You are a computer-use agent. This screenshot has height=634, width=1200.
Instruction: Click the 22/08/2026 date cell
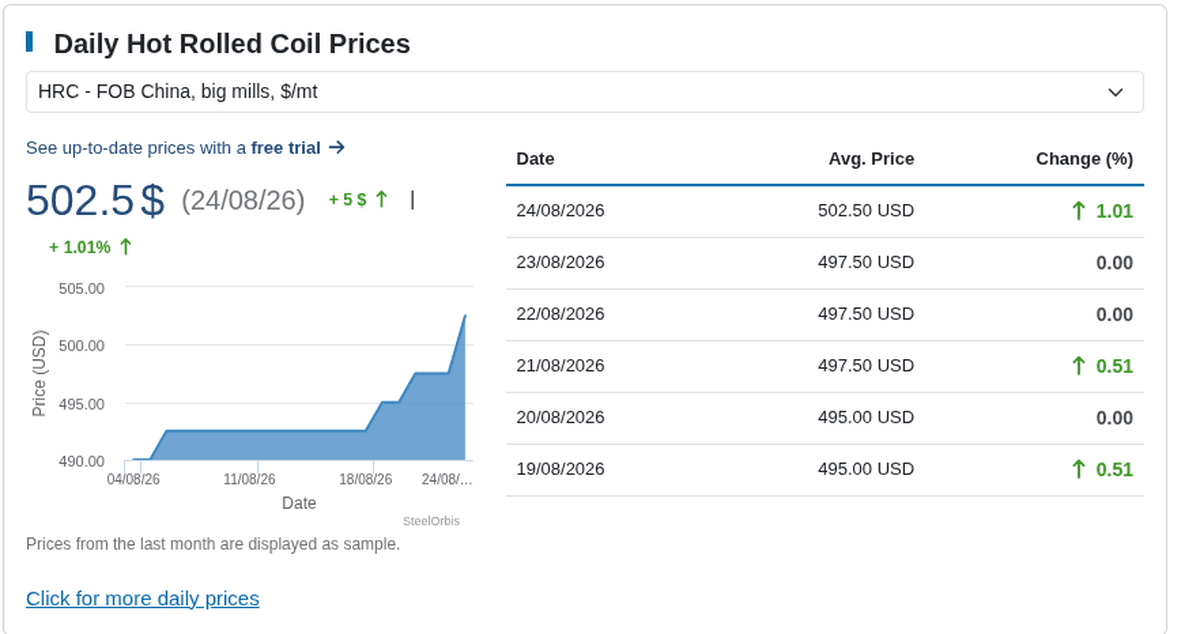(560, 314)
